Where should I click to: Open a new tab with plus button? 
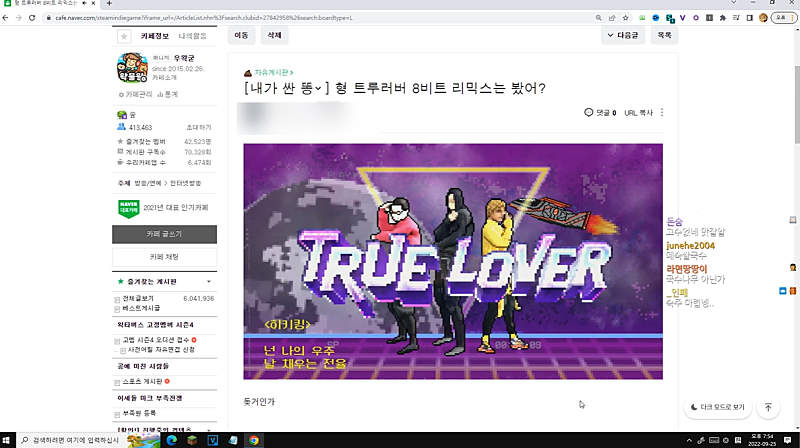[x=109, y=3]
